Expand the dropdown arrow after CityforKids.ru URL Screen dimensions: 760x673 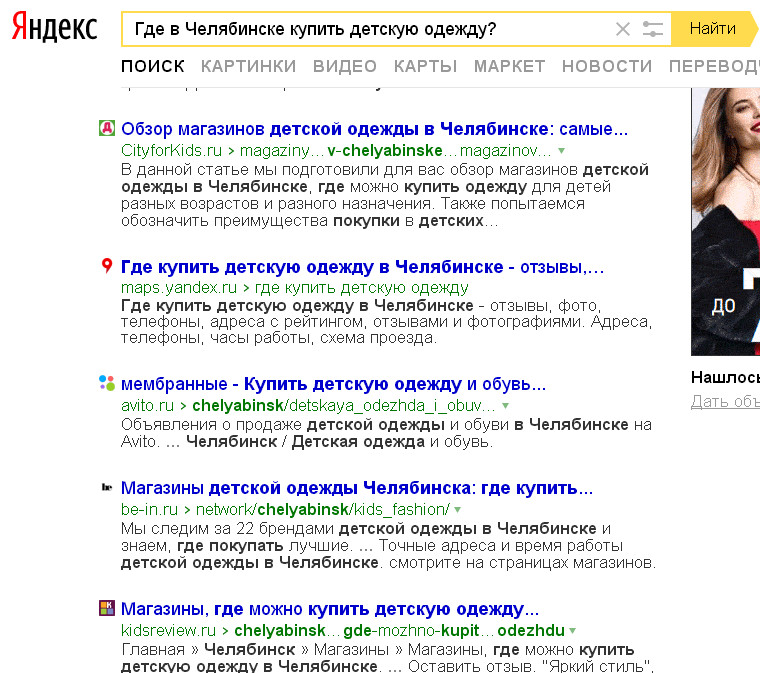[x=561, y=151]
